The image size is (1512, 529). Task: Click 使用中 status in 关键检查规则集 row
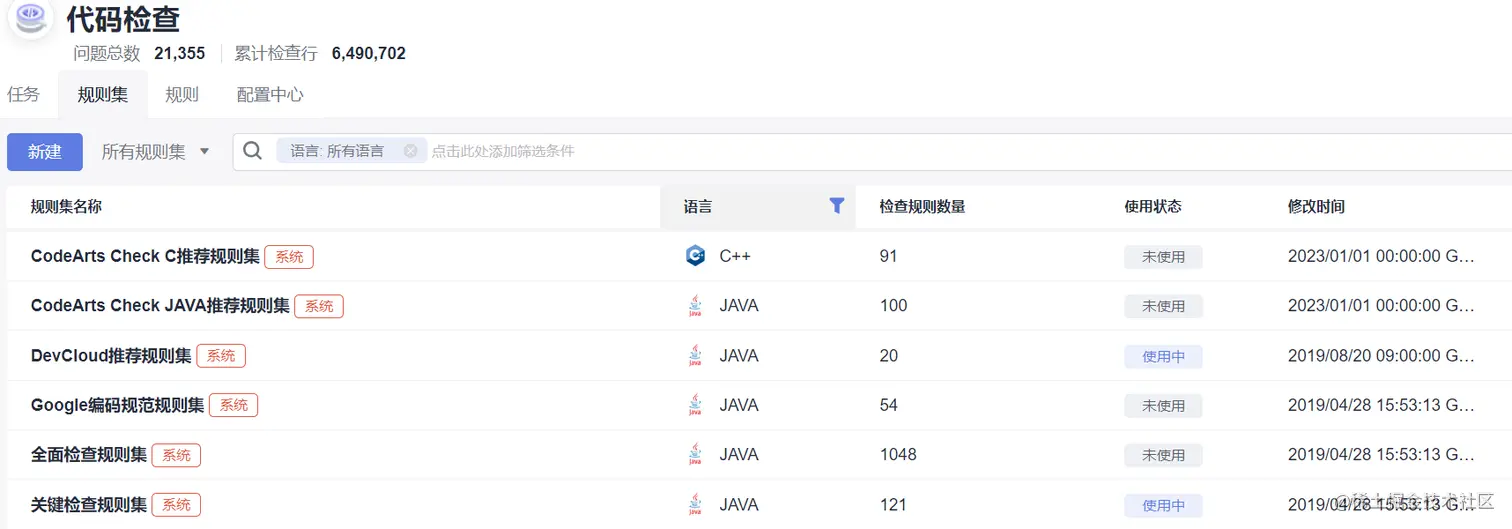coord(1163,505)
